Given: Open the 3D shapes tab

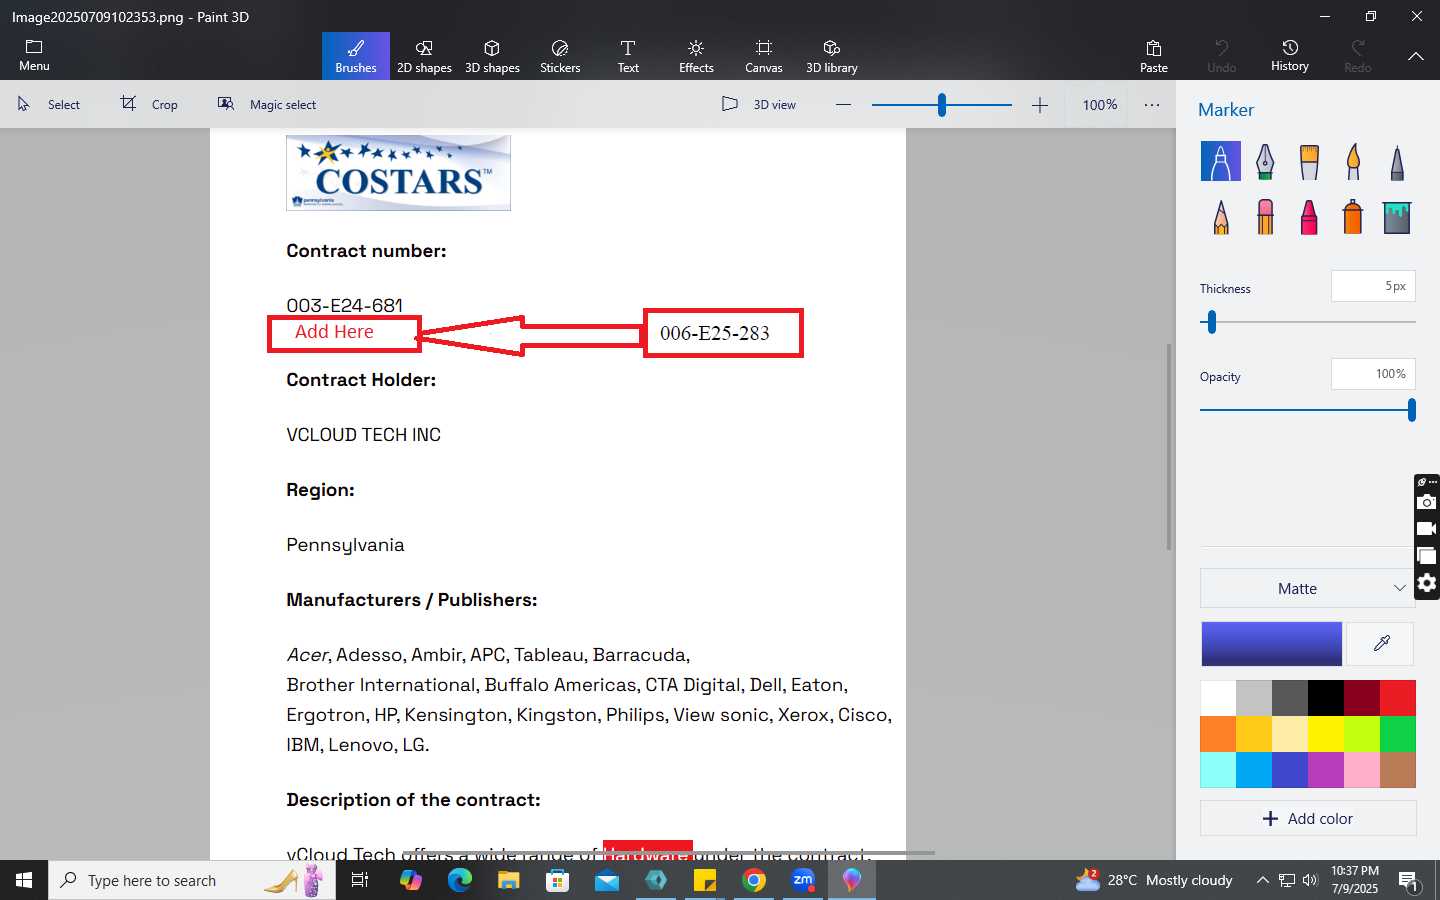Looking at the screenshot, I should tap(492, 56).
